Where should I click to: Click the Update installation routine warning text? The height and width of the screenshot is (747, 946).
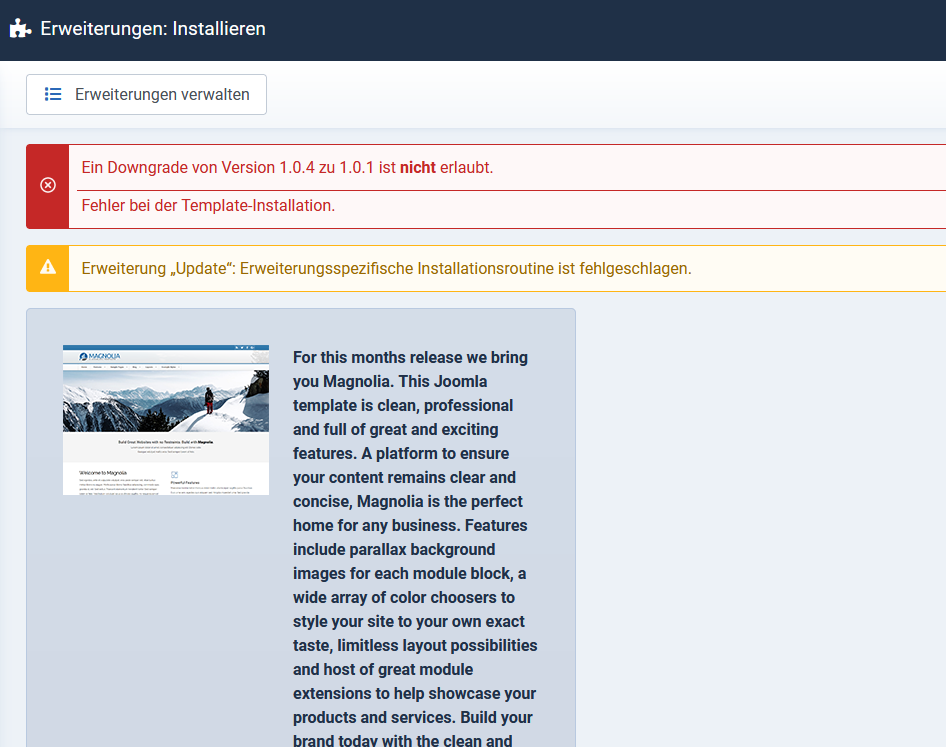pyautogui.click(x=386, y=268)
